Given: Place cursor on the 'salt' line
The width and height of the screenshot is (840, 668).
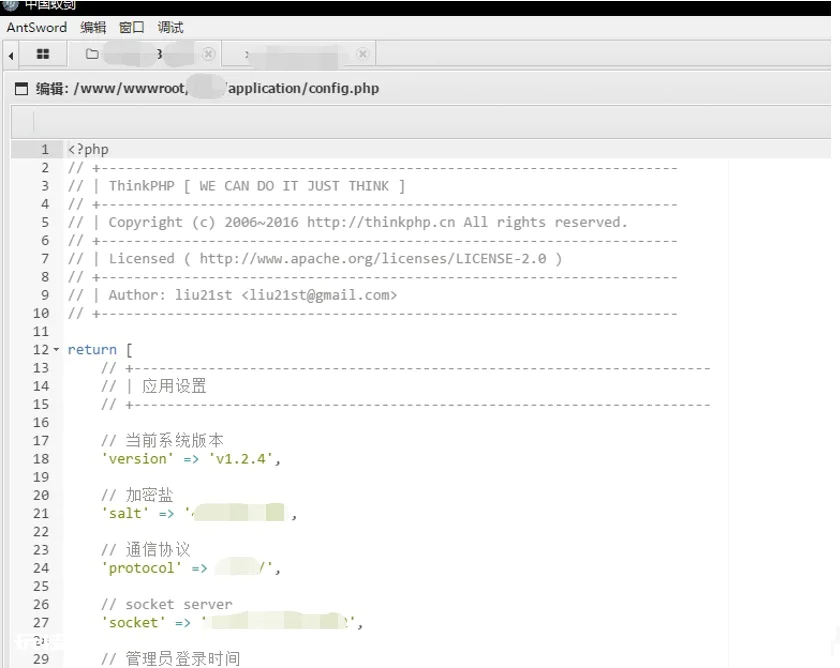Looking at the screenshot, I should 199,514.
